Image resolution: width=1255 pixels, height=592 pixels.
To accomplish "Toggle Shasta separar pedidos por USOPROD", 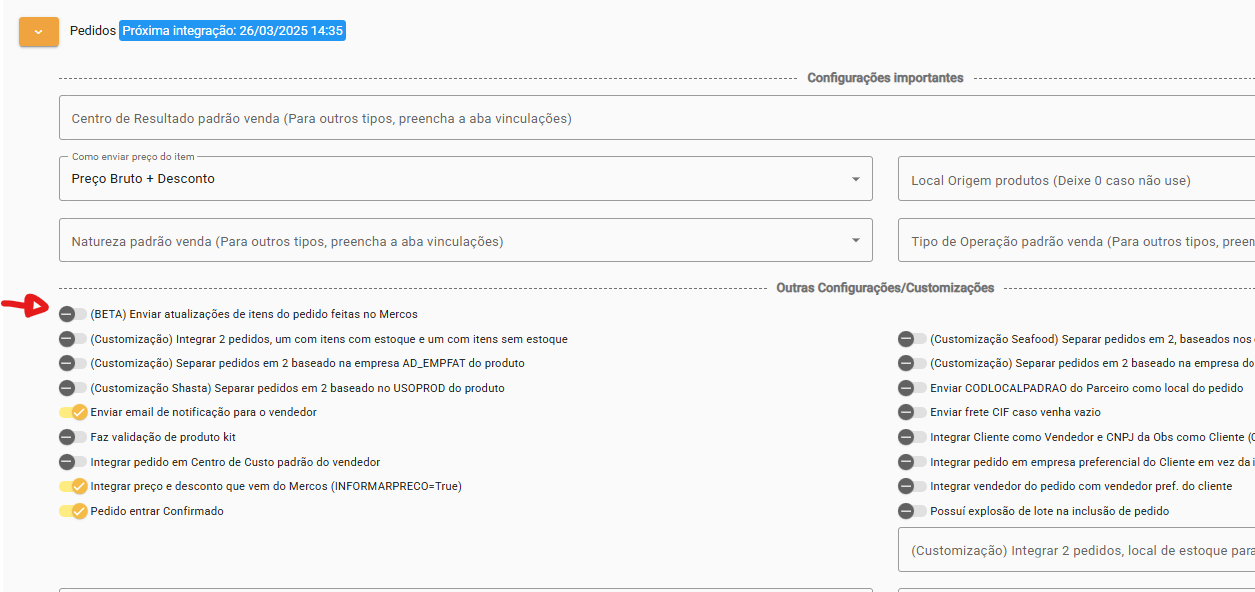I will pyautogui.click(x=73, y=388).
